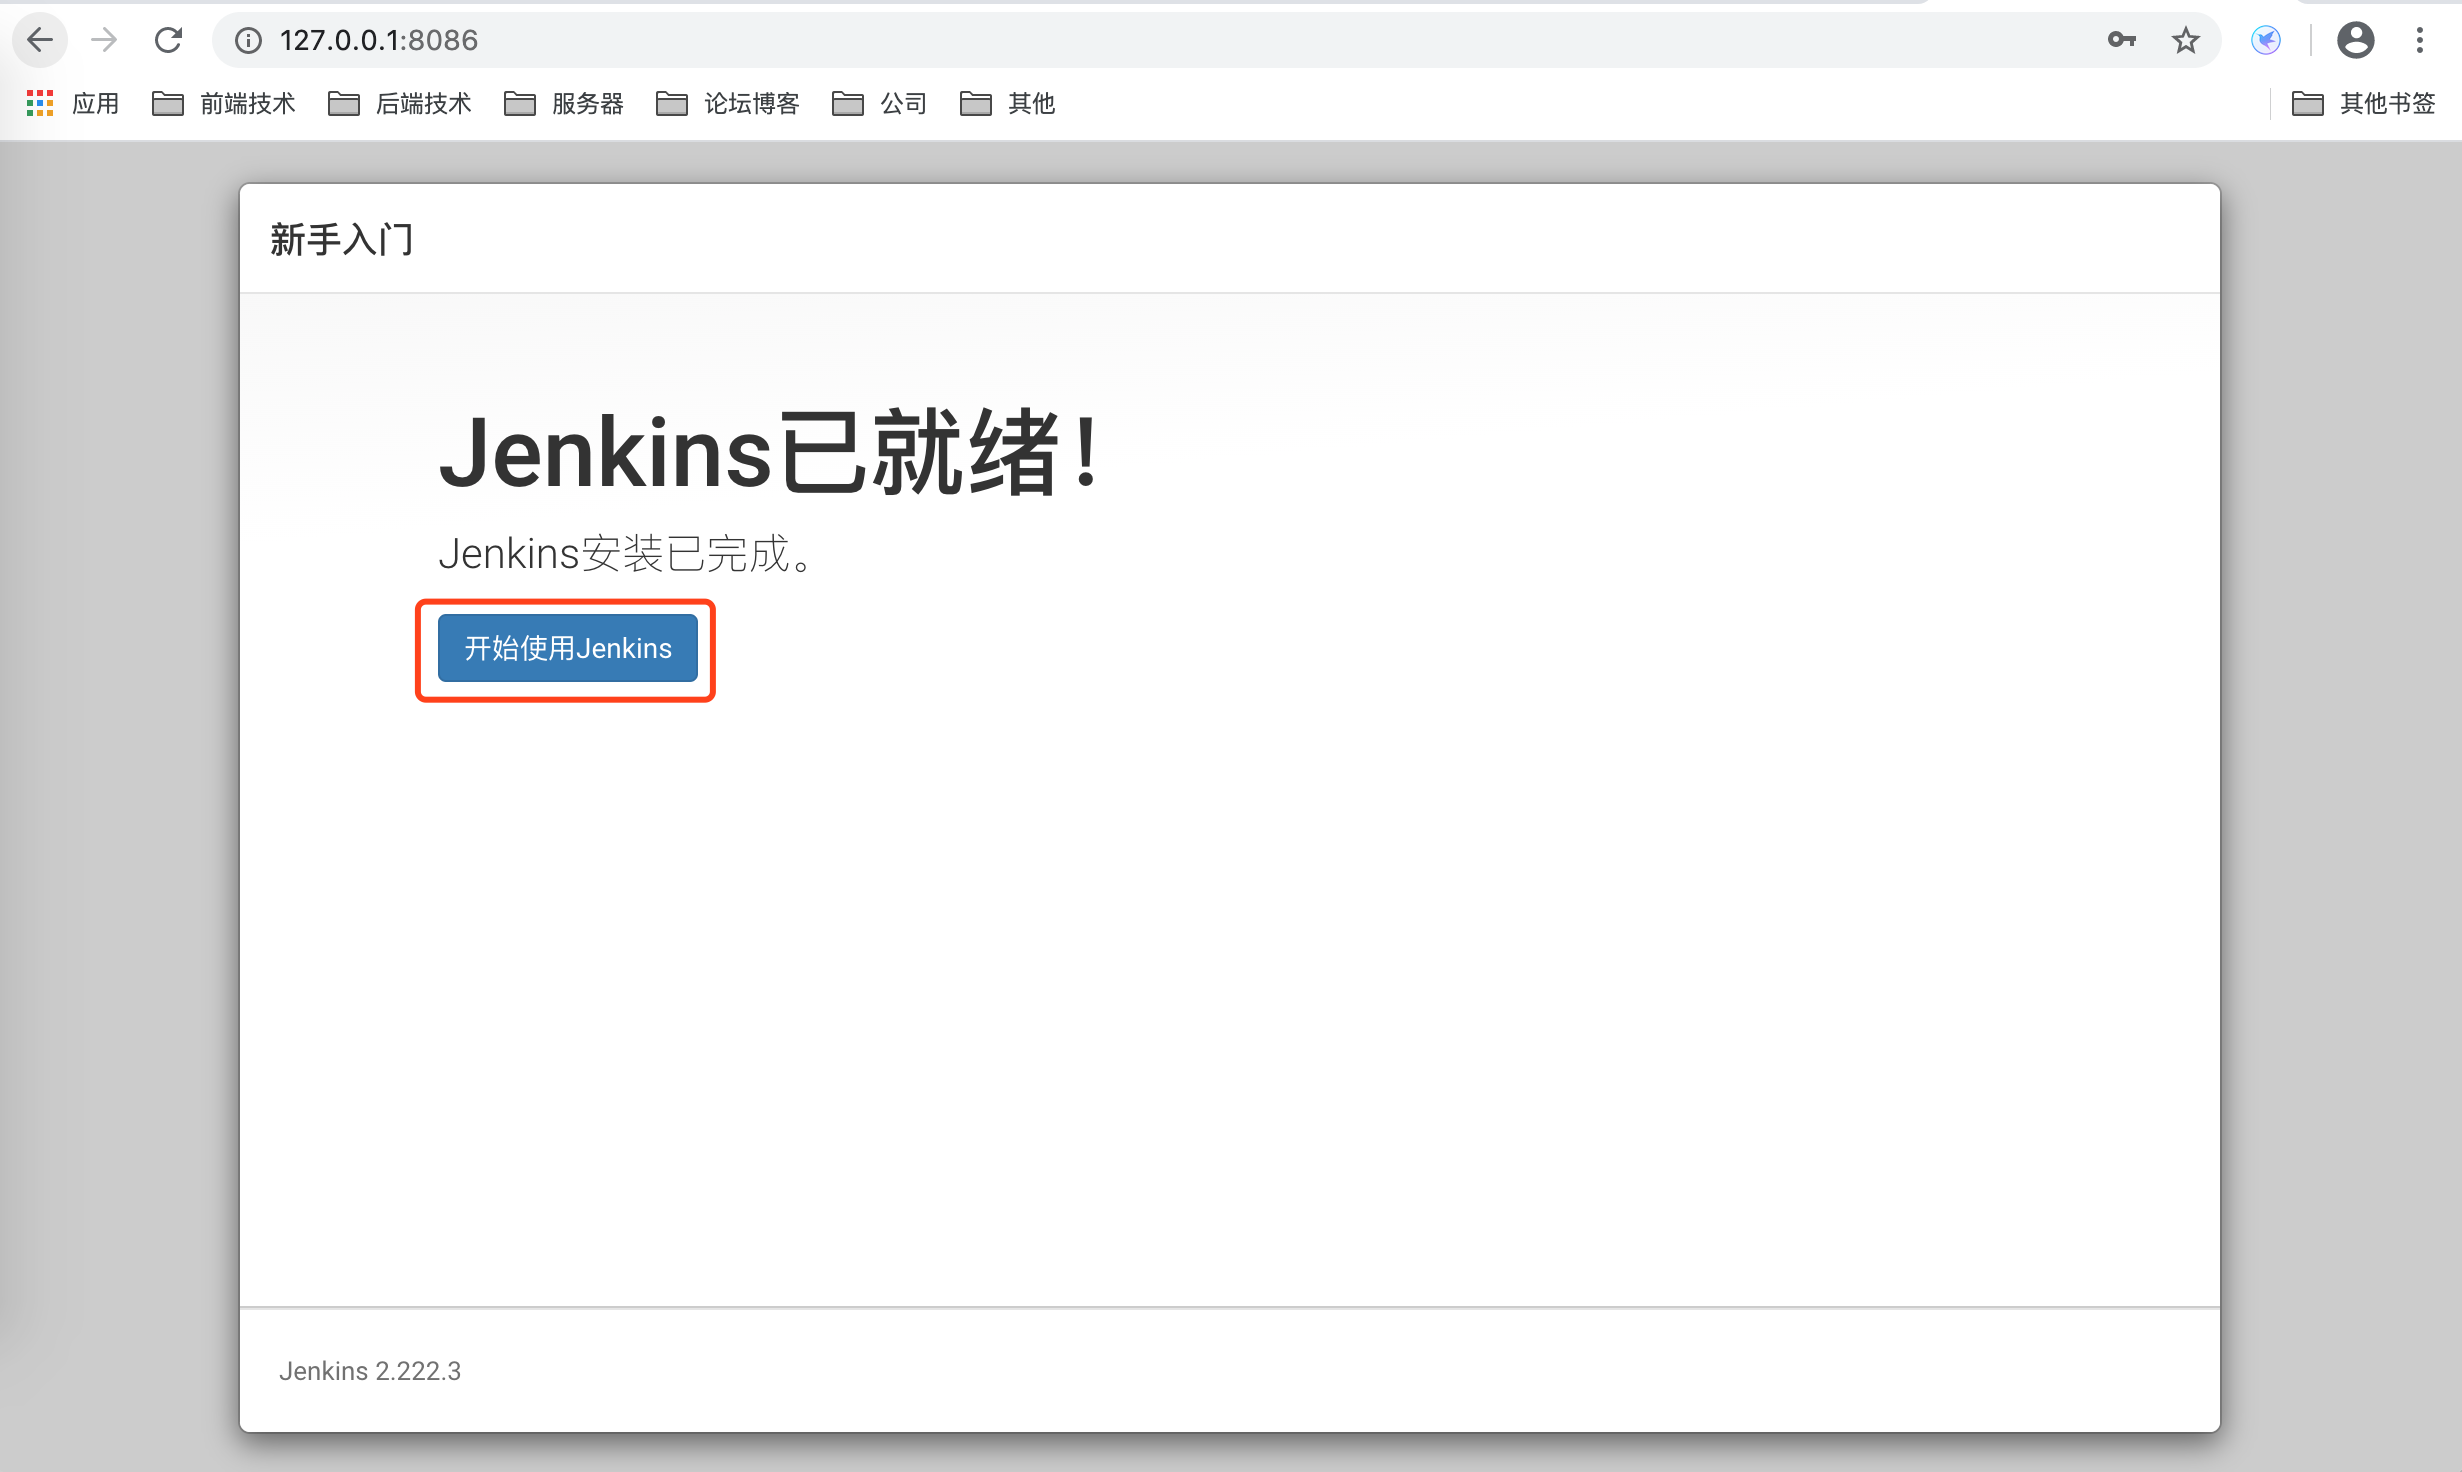Viewport: 2462px width, 1472px height.
Task: Open 后端技术 bookmark folder
Action: pos(400,103)
